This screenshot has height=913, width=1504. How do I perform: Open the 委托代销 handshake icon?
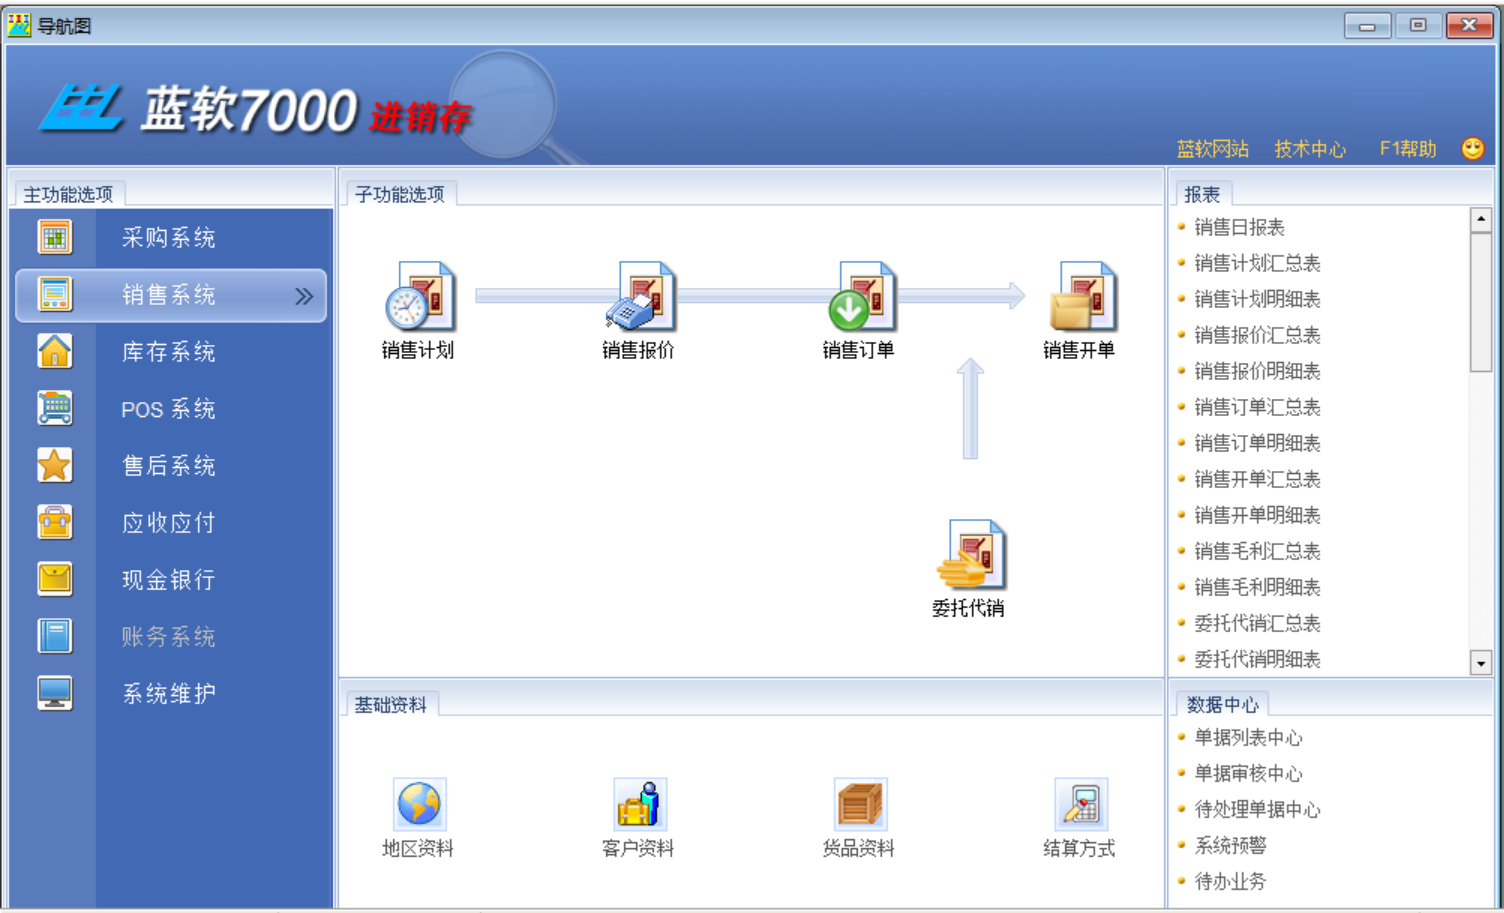(970, 555)
